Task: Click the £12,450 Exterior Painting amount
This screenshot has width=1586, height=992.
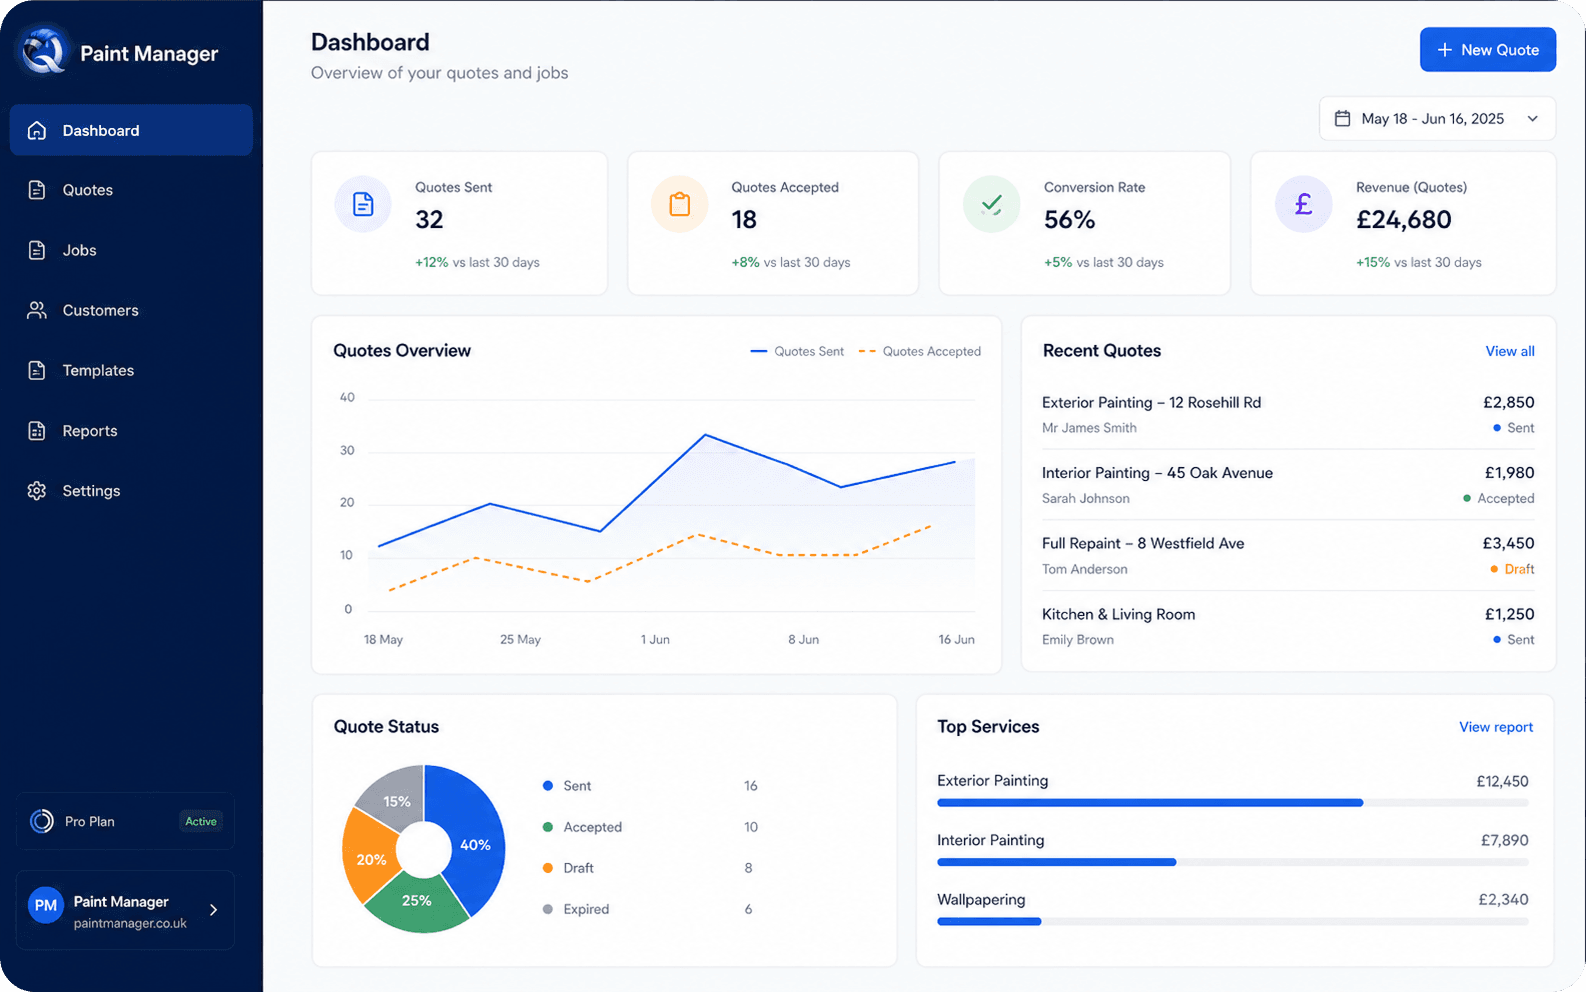Action: coord(1502,781)
